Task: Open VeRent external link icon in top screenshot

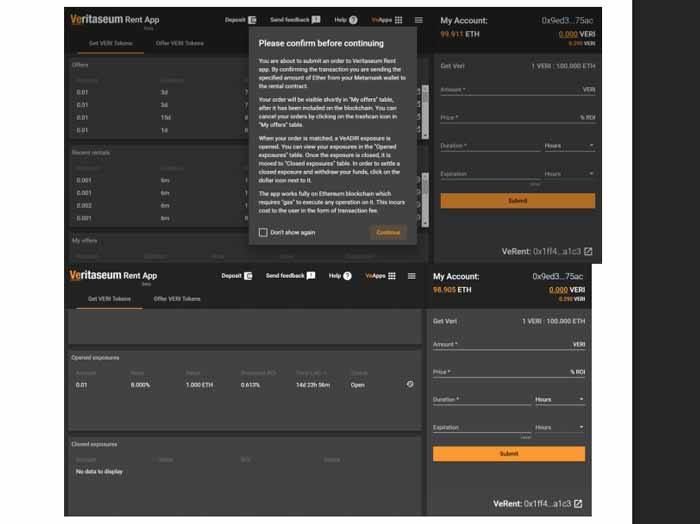Action: click(x=588, y=251)
